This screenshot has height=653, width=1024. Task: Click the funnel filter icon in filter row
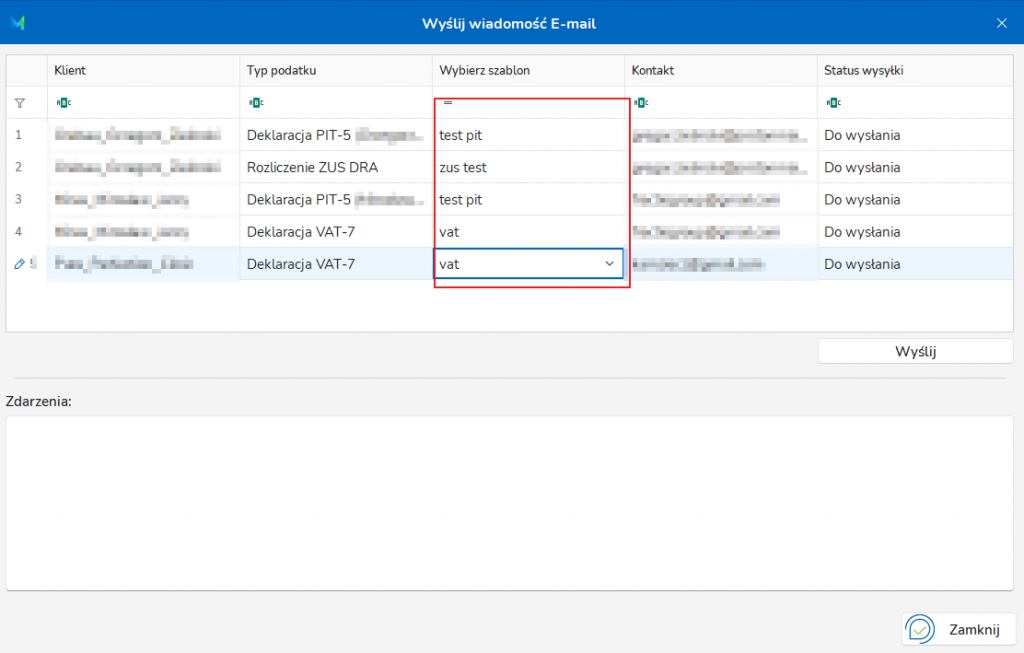coord(20,103)
